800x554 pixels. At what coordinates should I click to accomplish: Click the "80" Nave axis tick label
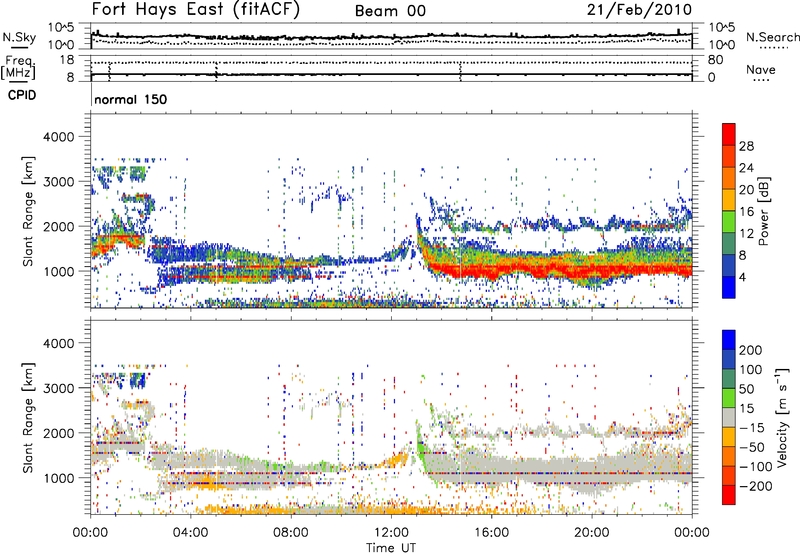coord(715,60)
